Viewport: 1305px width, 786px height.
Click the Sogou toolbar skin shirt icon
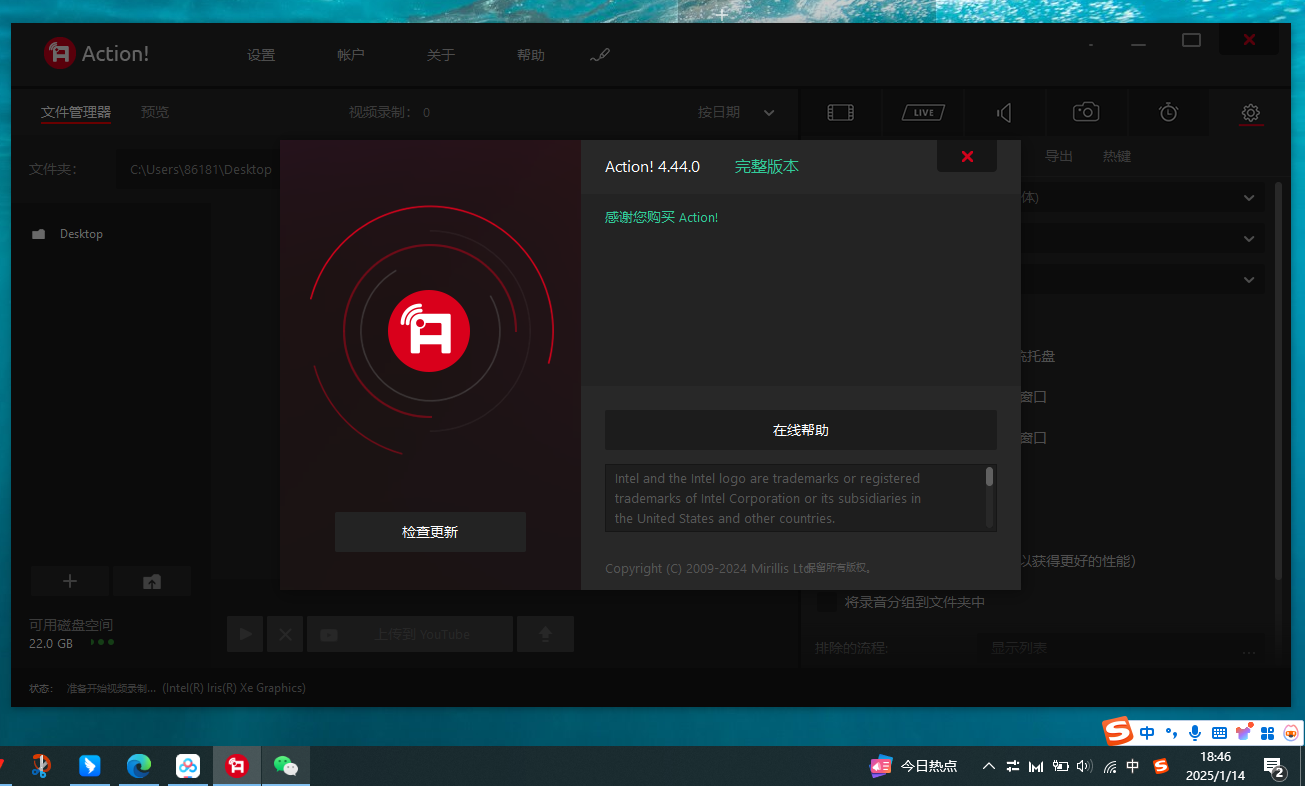click(1244, 733)
